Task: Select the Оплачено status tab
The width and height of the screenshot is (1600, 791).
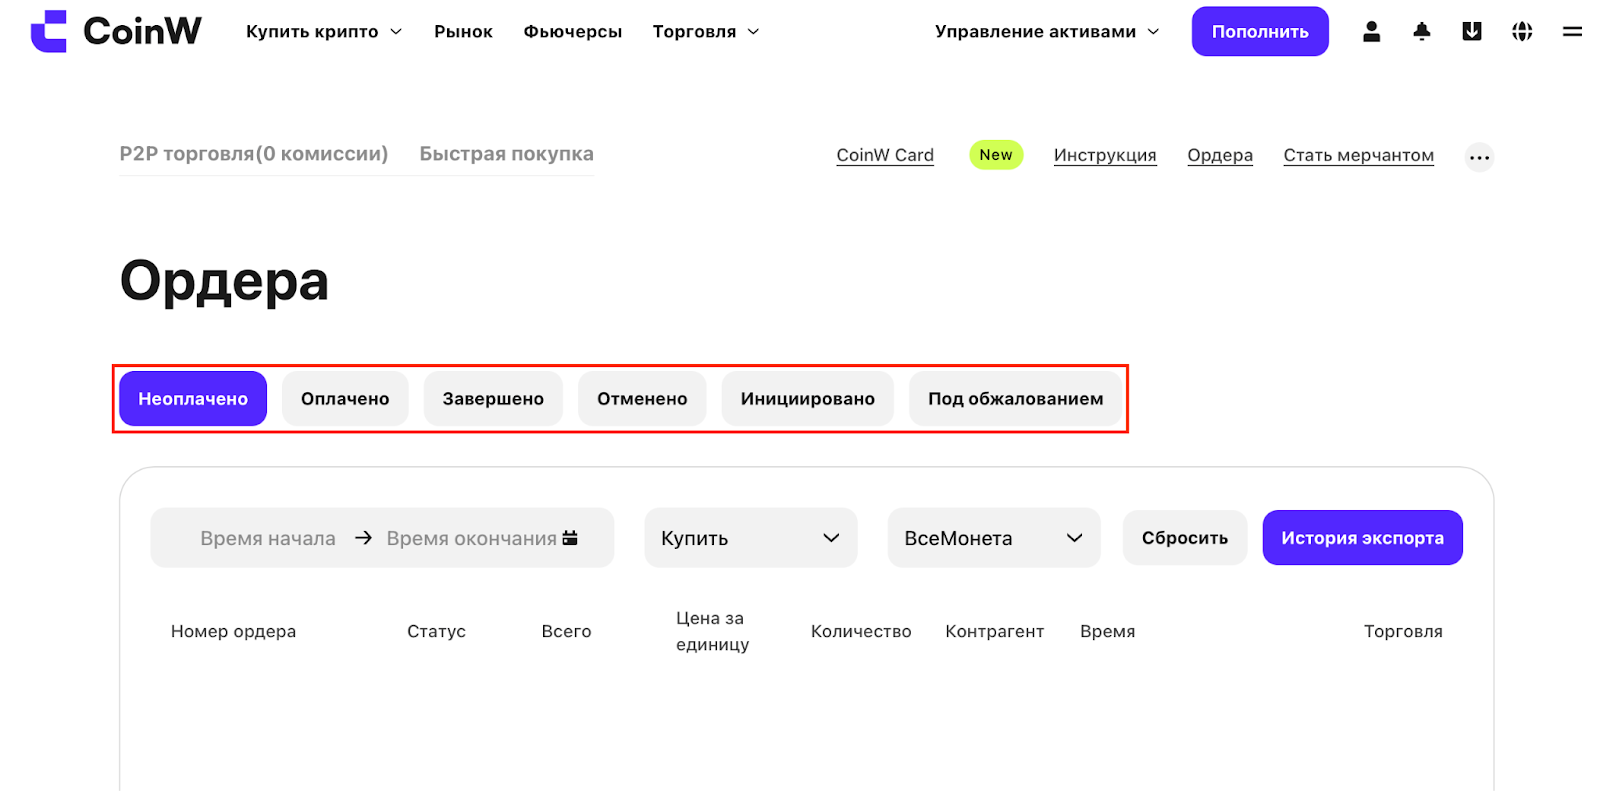Action: 345,399
